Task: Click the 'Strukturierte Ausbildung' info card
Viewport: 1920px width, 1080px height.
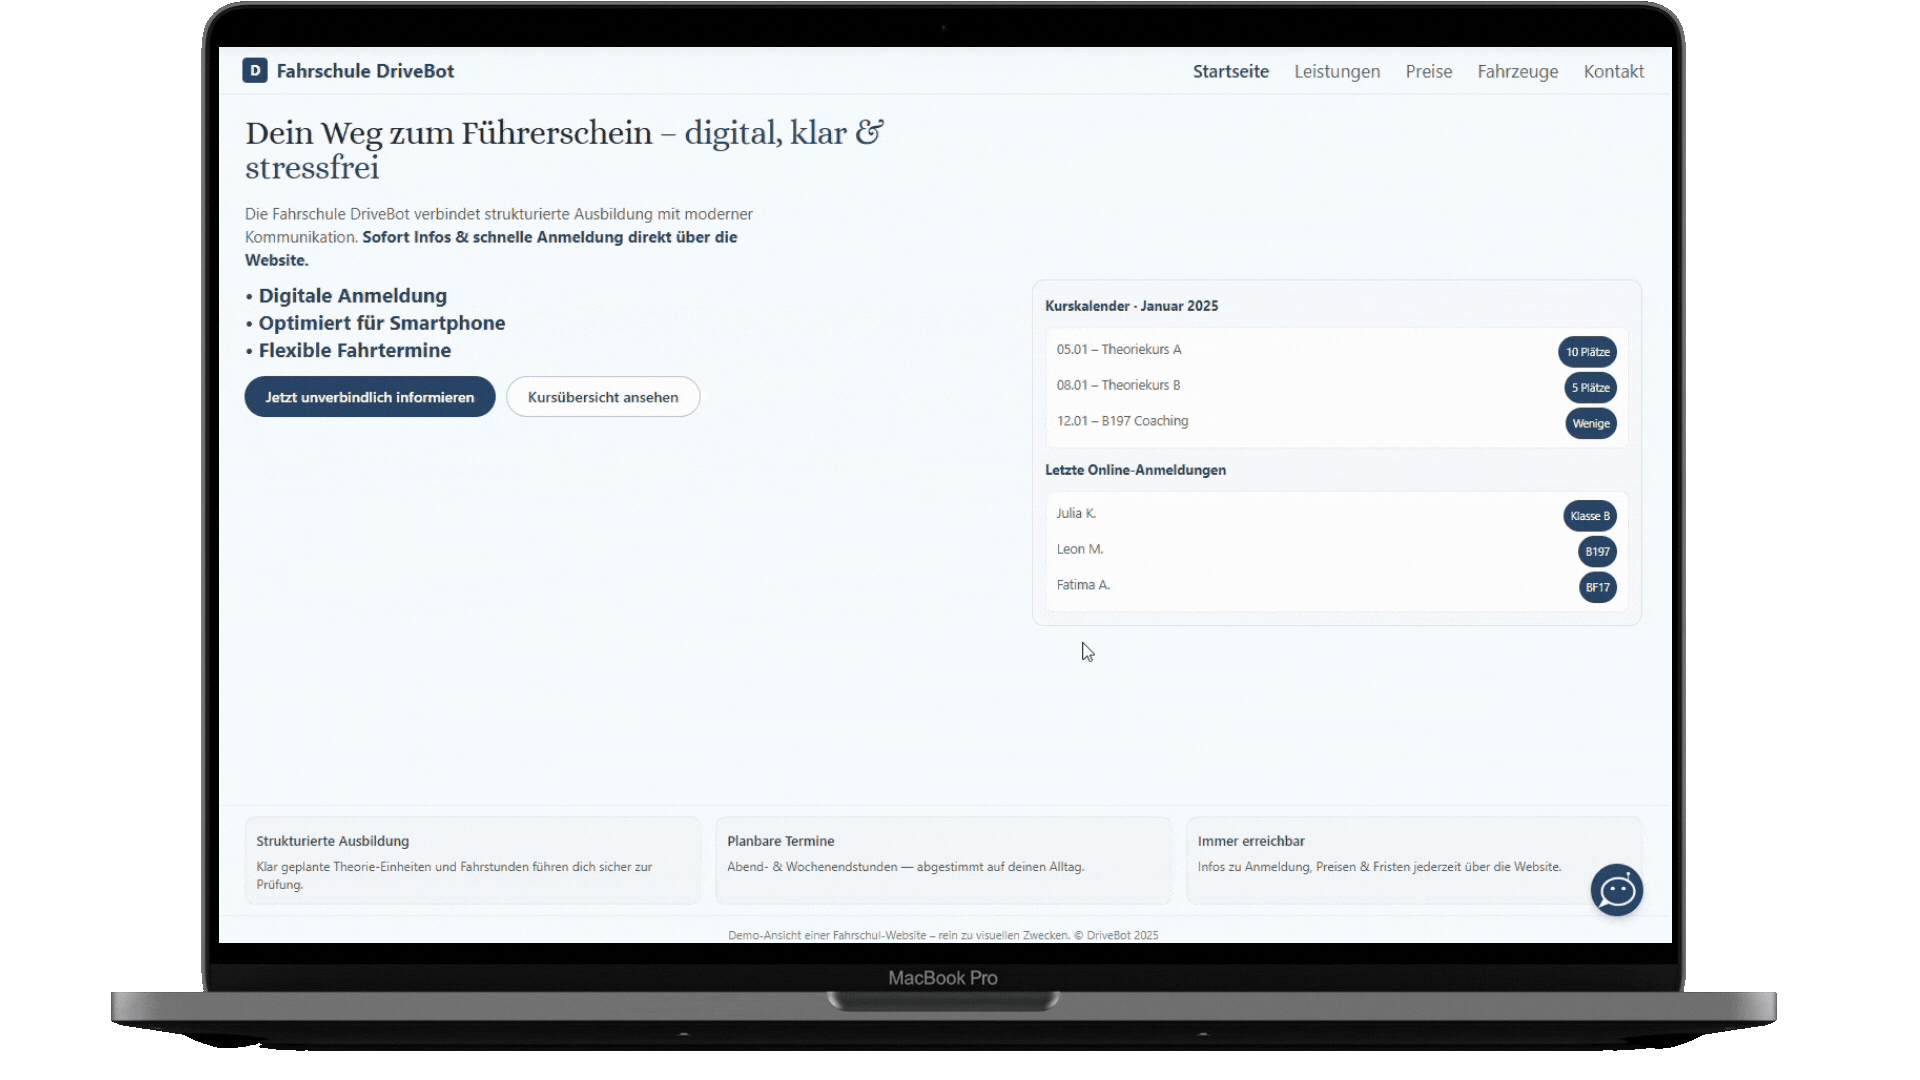Action: [x=472, y=860]
